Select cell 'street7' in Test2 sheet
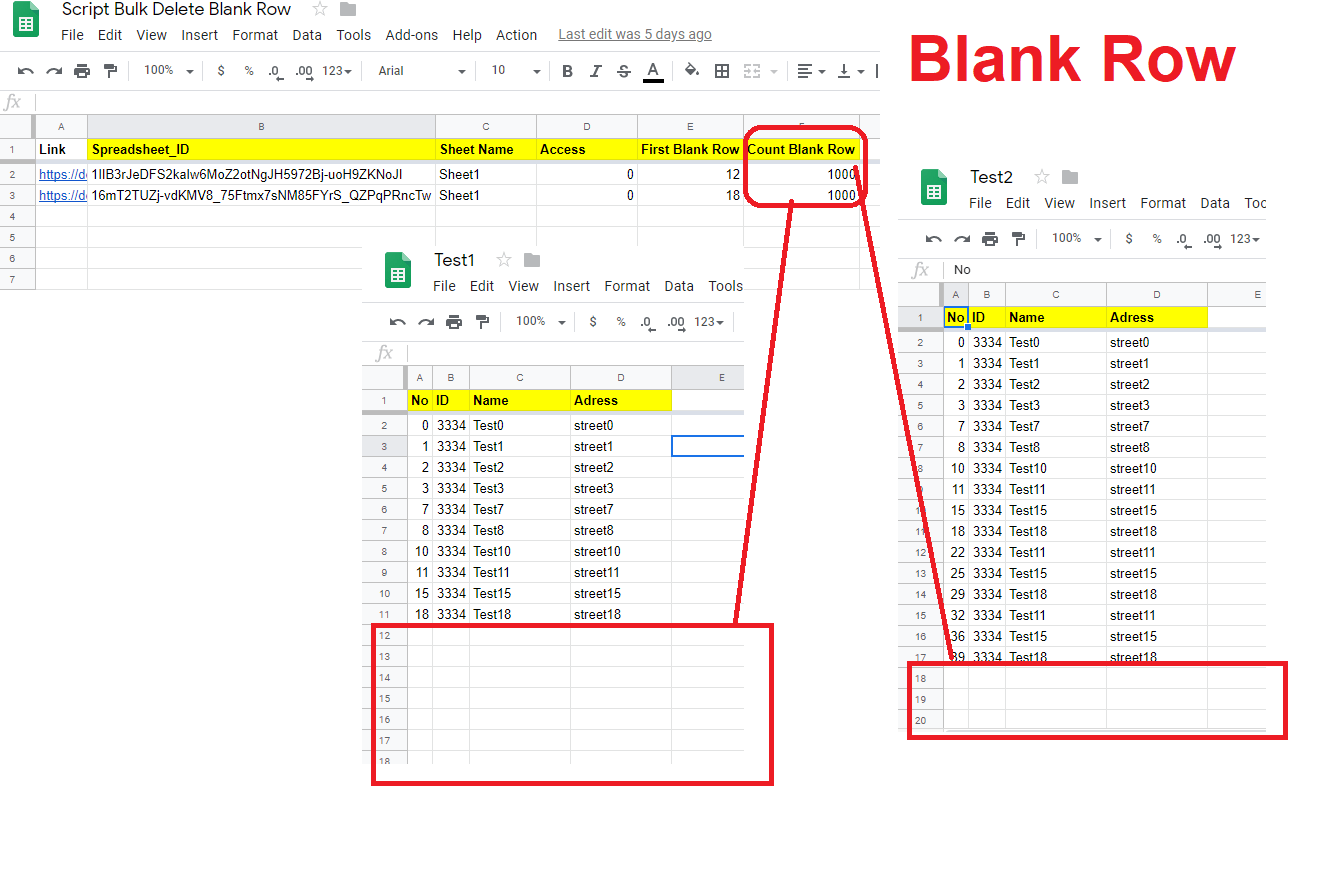Image resolution: width=1330 pixels, height=894 pixels. [x=1157, y=427]
